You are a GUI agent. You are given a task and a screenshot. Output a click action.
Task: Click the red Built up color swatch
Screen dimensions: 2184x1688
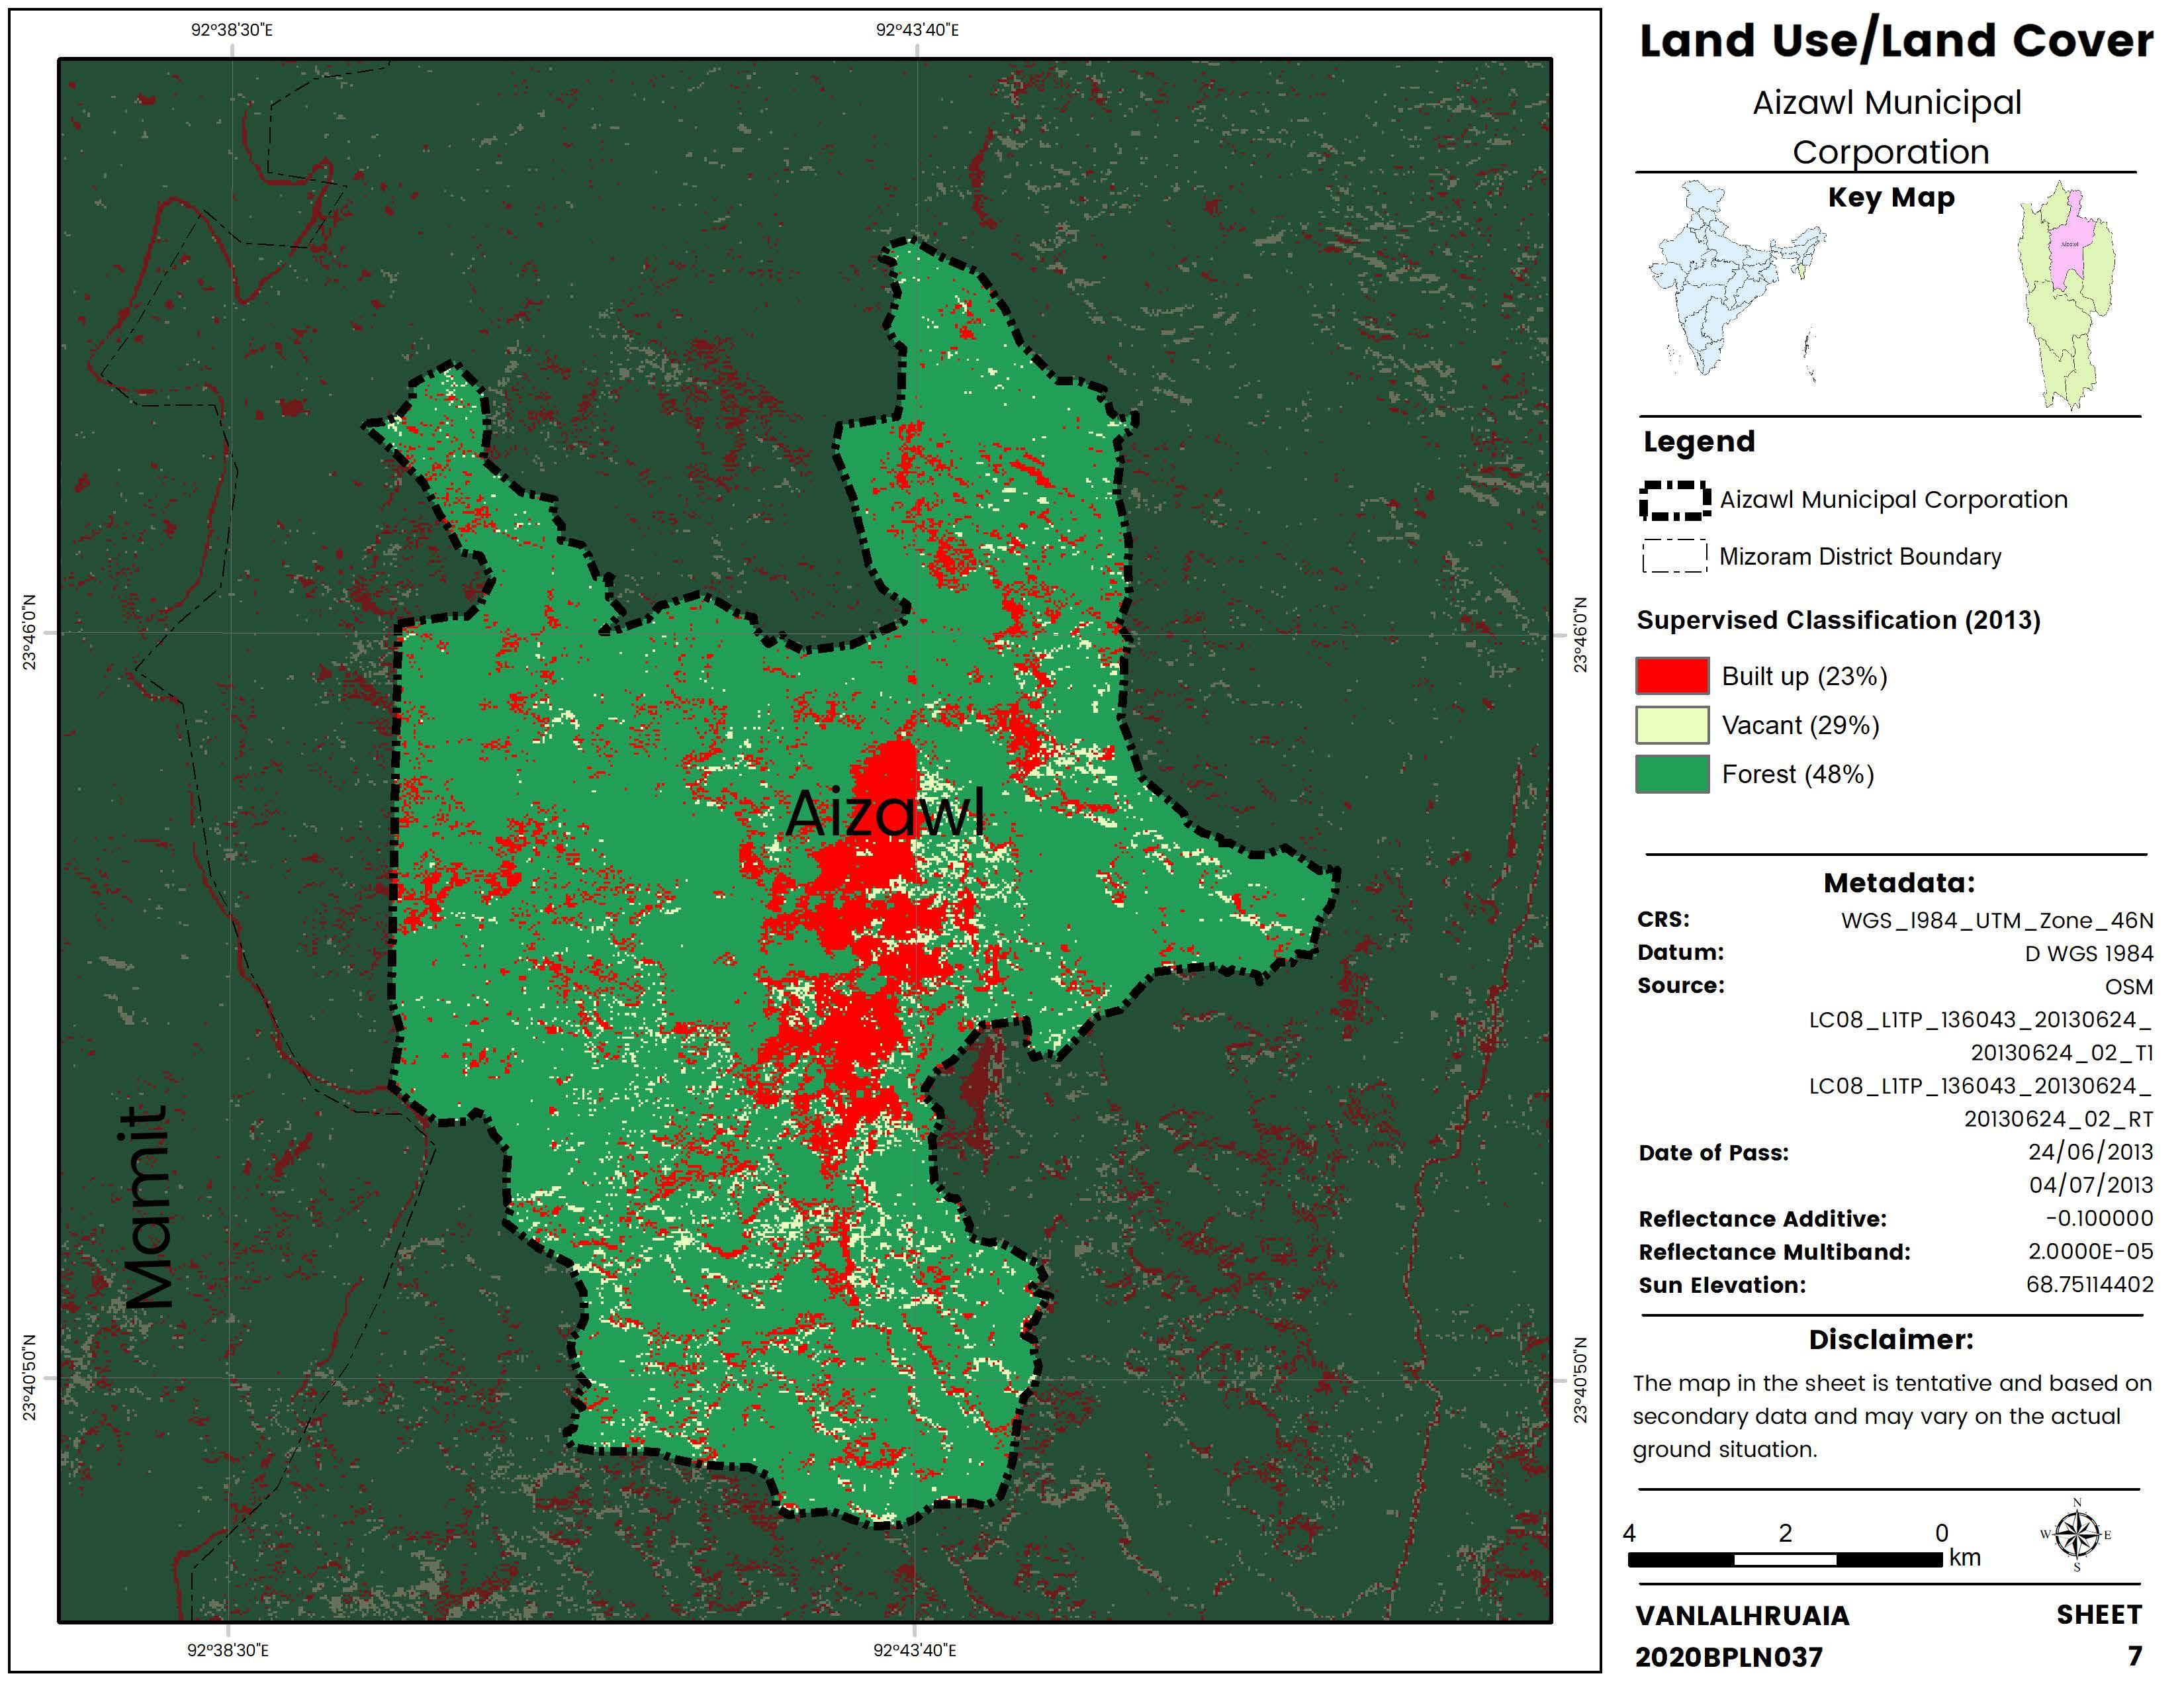pos(1672,676)
